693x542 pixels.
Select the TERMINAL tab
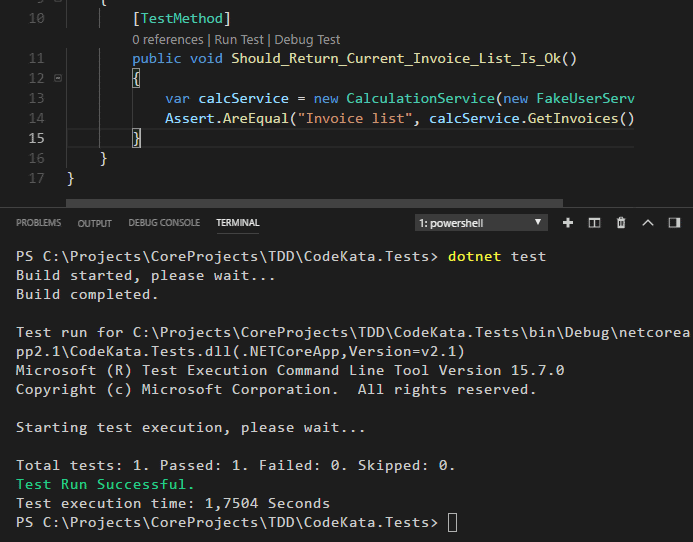(238, 223)
